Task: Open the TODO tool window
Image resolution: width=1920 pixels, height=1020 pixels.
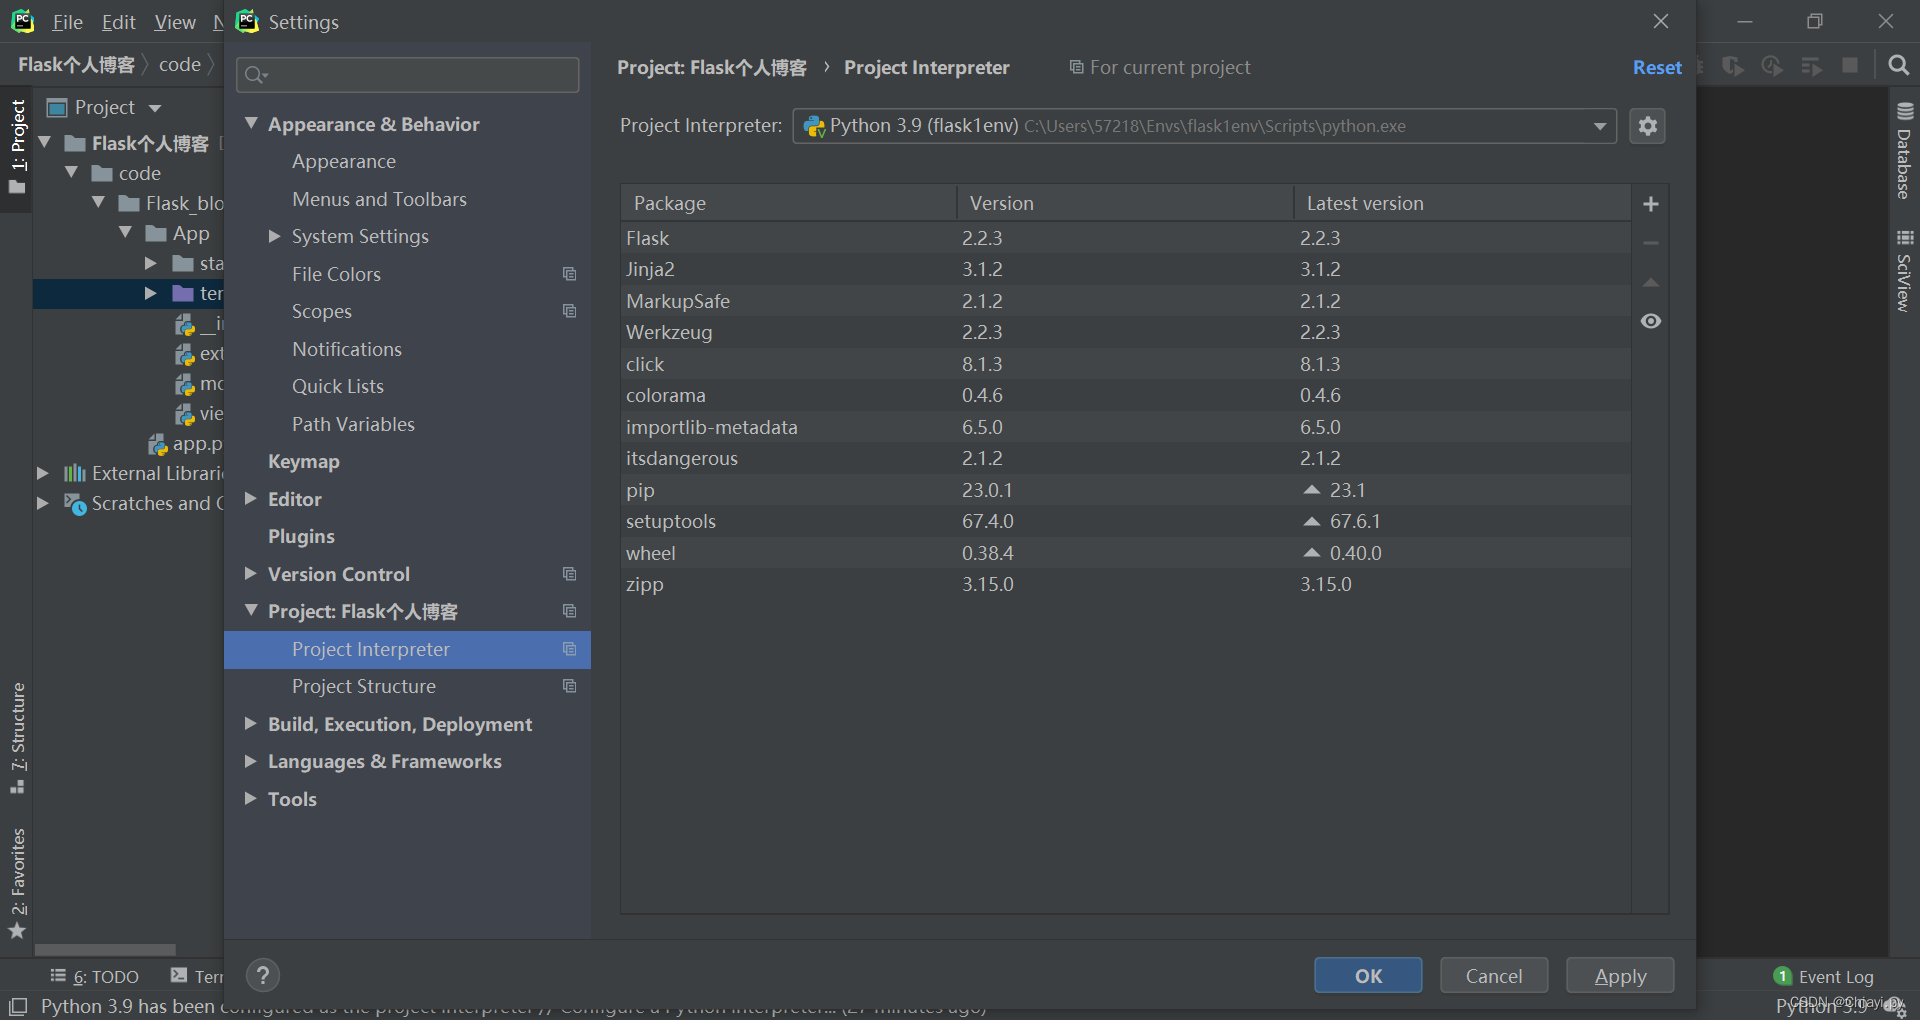Action: pyautogui.click(x=95, y=977)
